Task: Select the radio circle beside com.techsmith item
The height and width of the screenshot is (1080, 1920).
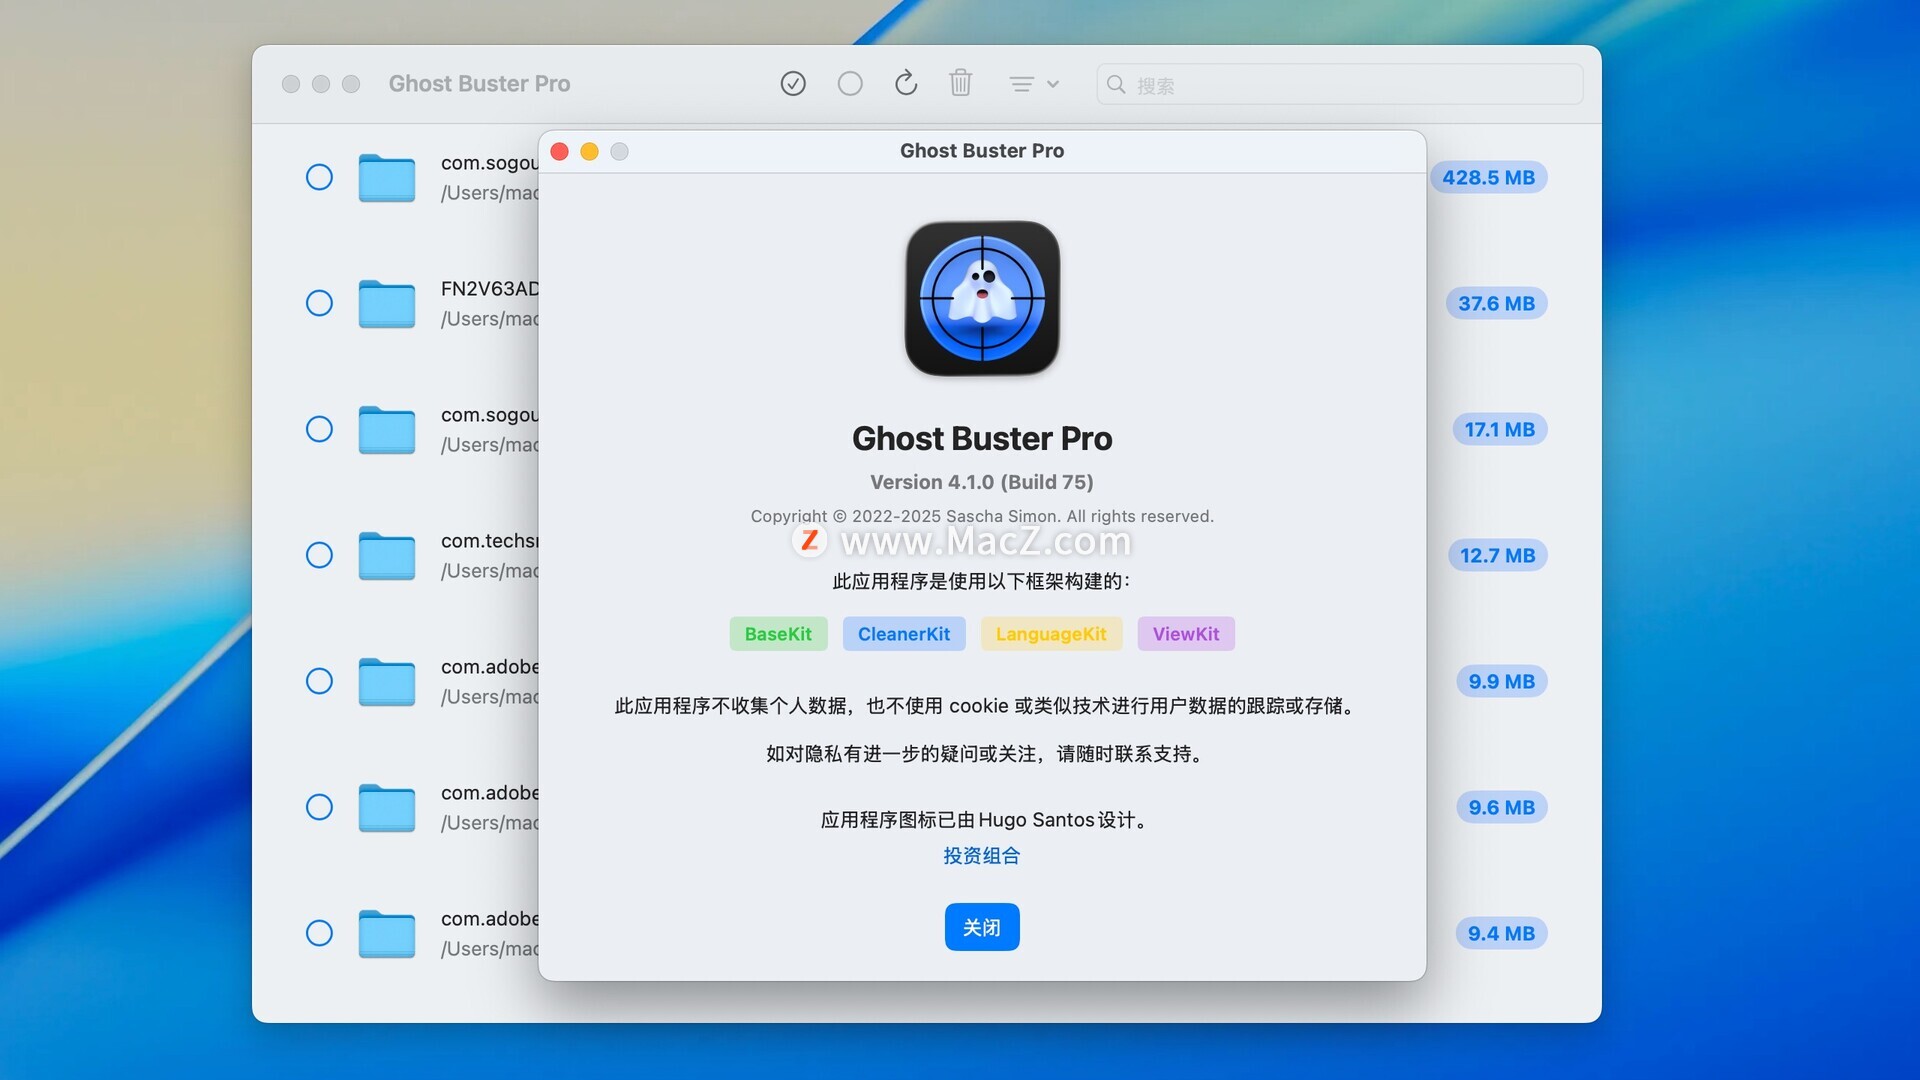Action: pos(319,555)
